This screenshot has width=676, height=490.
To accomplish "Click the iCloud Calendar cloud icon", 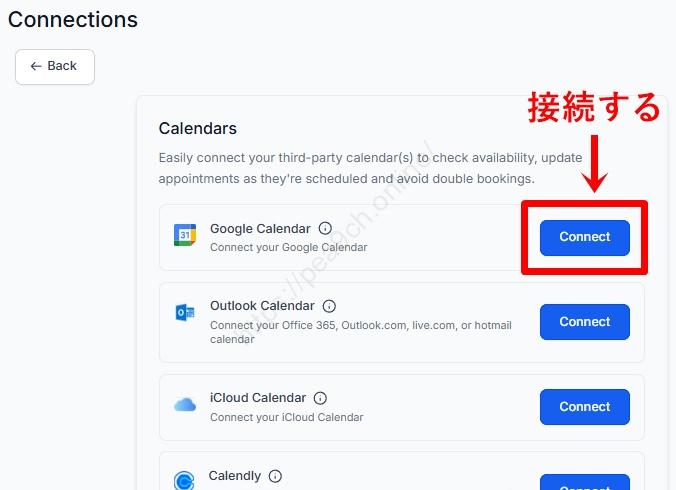I will pos(185,405).
